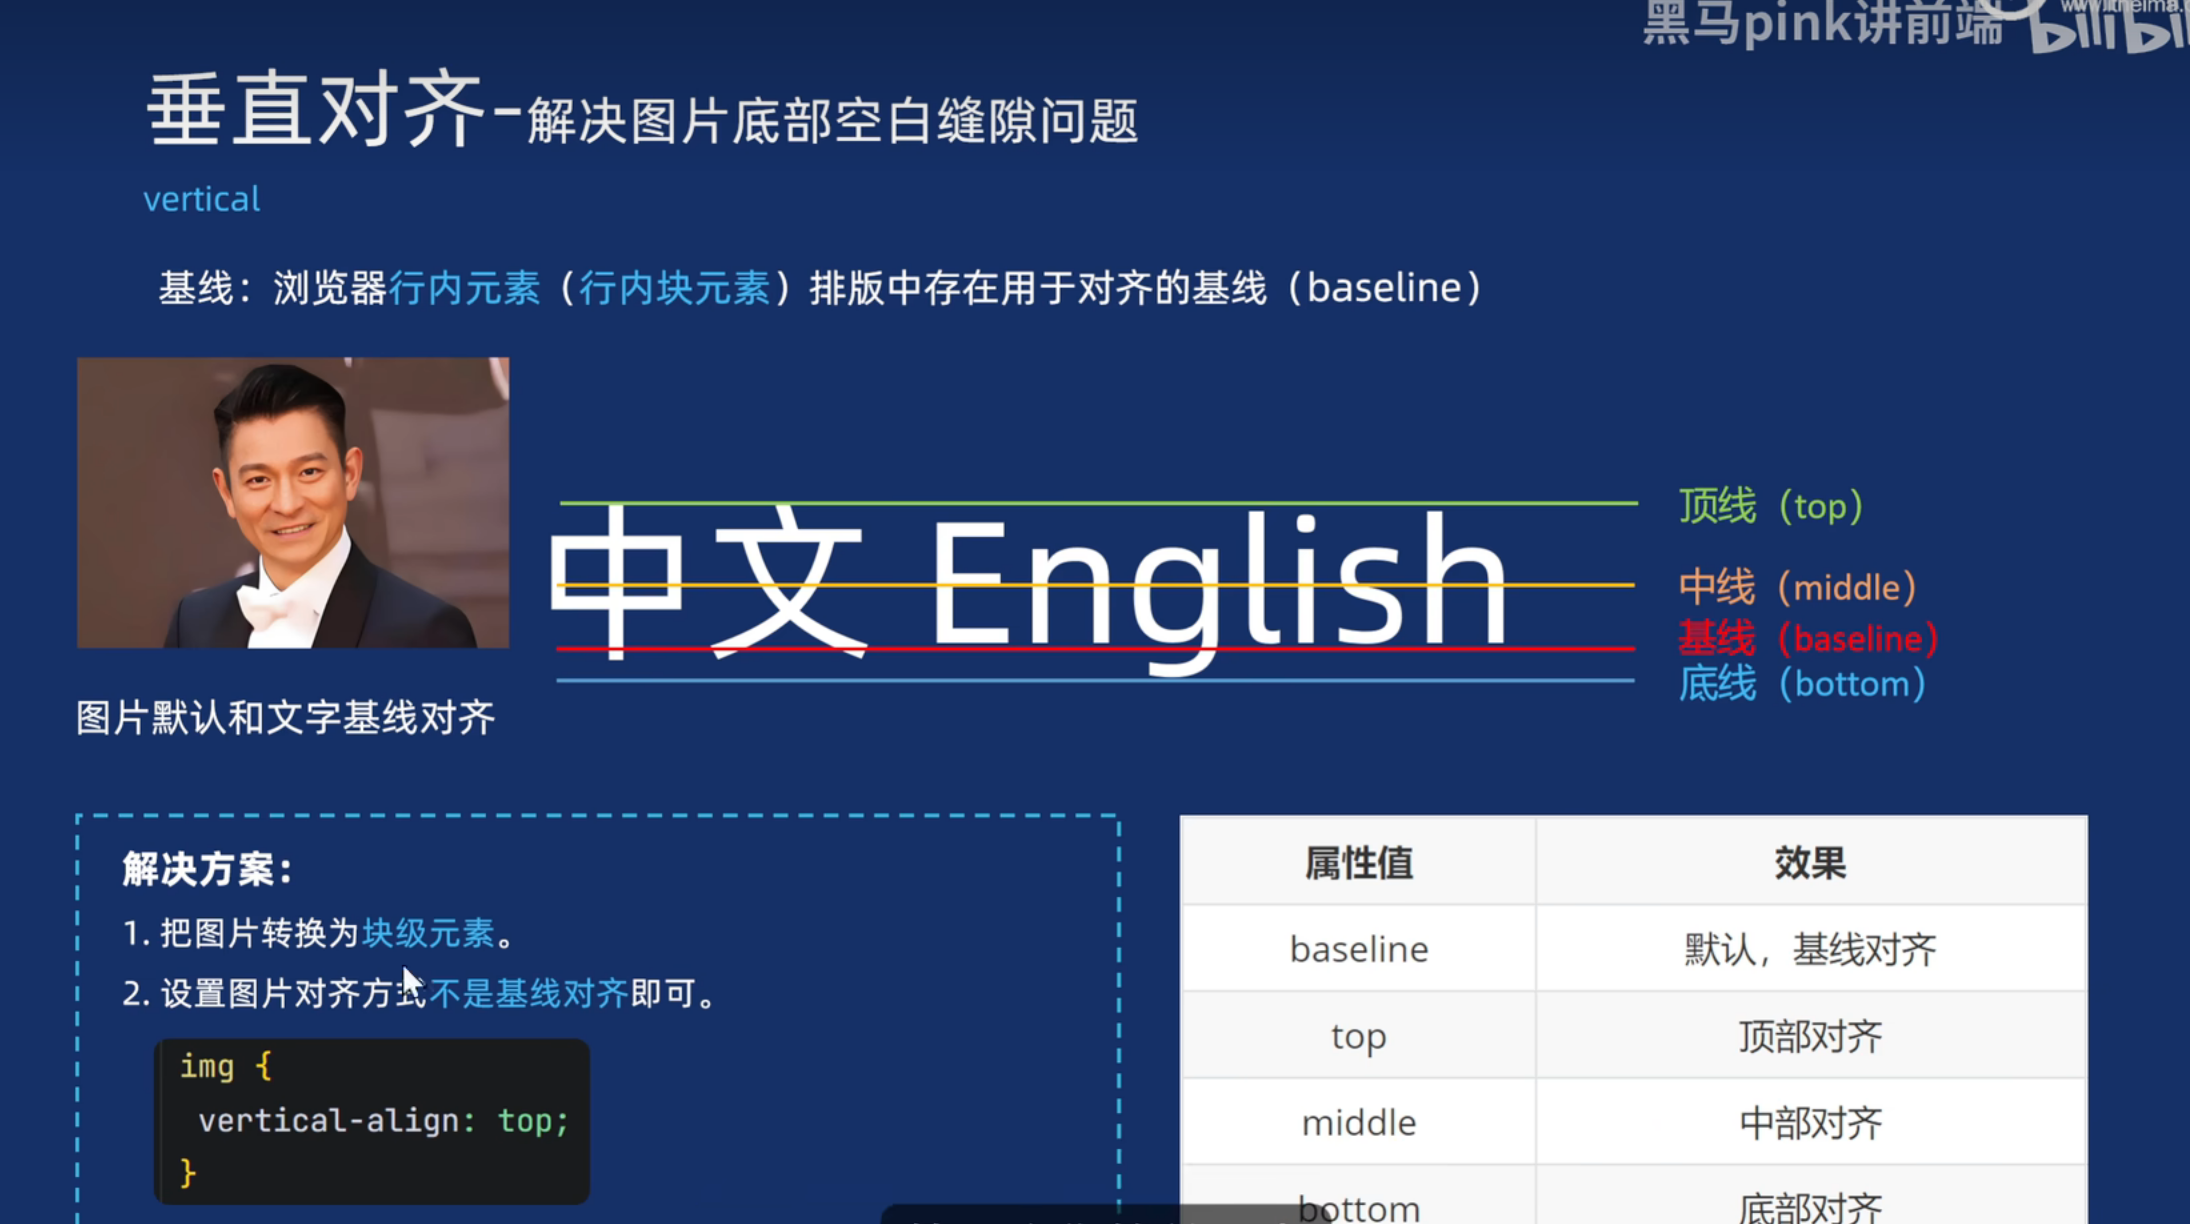The image size is (2190, 1224).
Task: Click the 'baseline' cell in the table
Action: 1358,949
